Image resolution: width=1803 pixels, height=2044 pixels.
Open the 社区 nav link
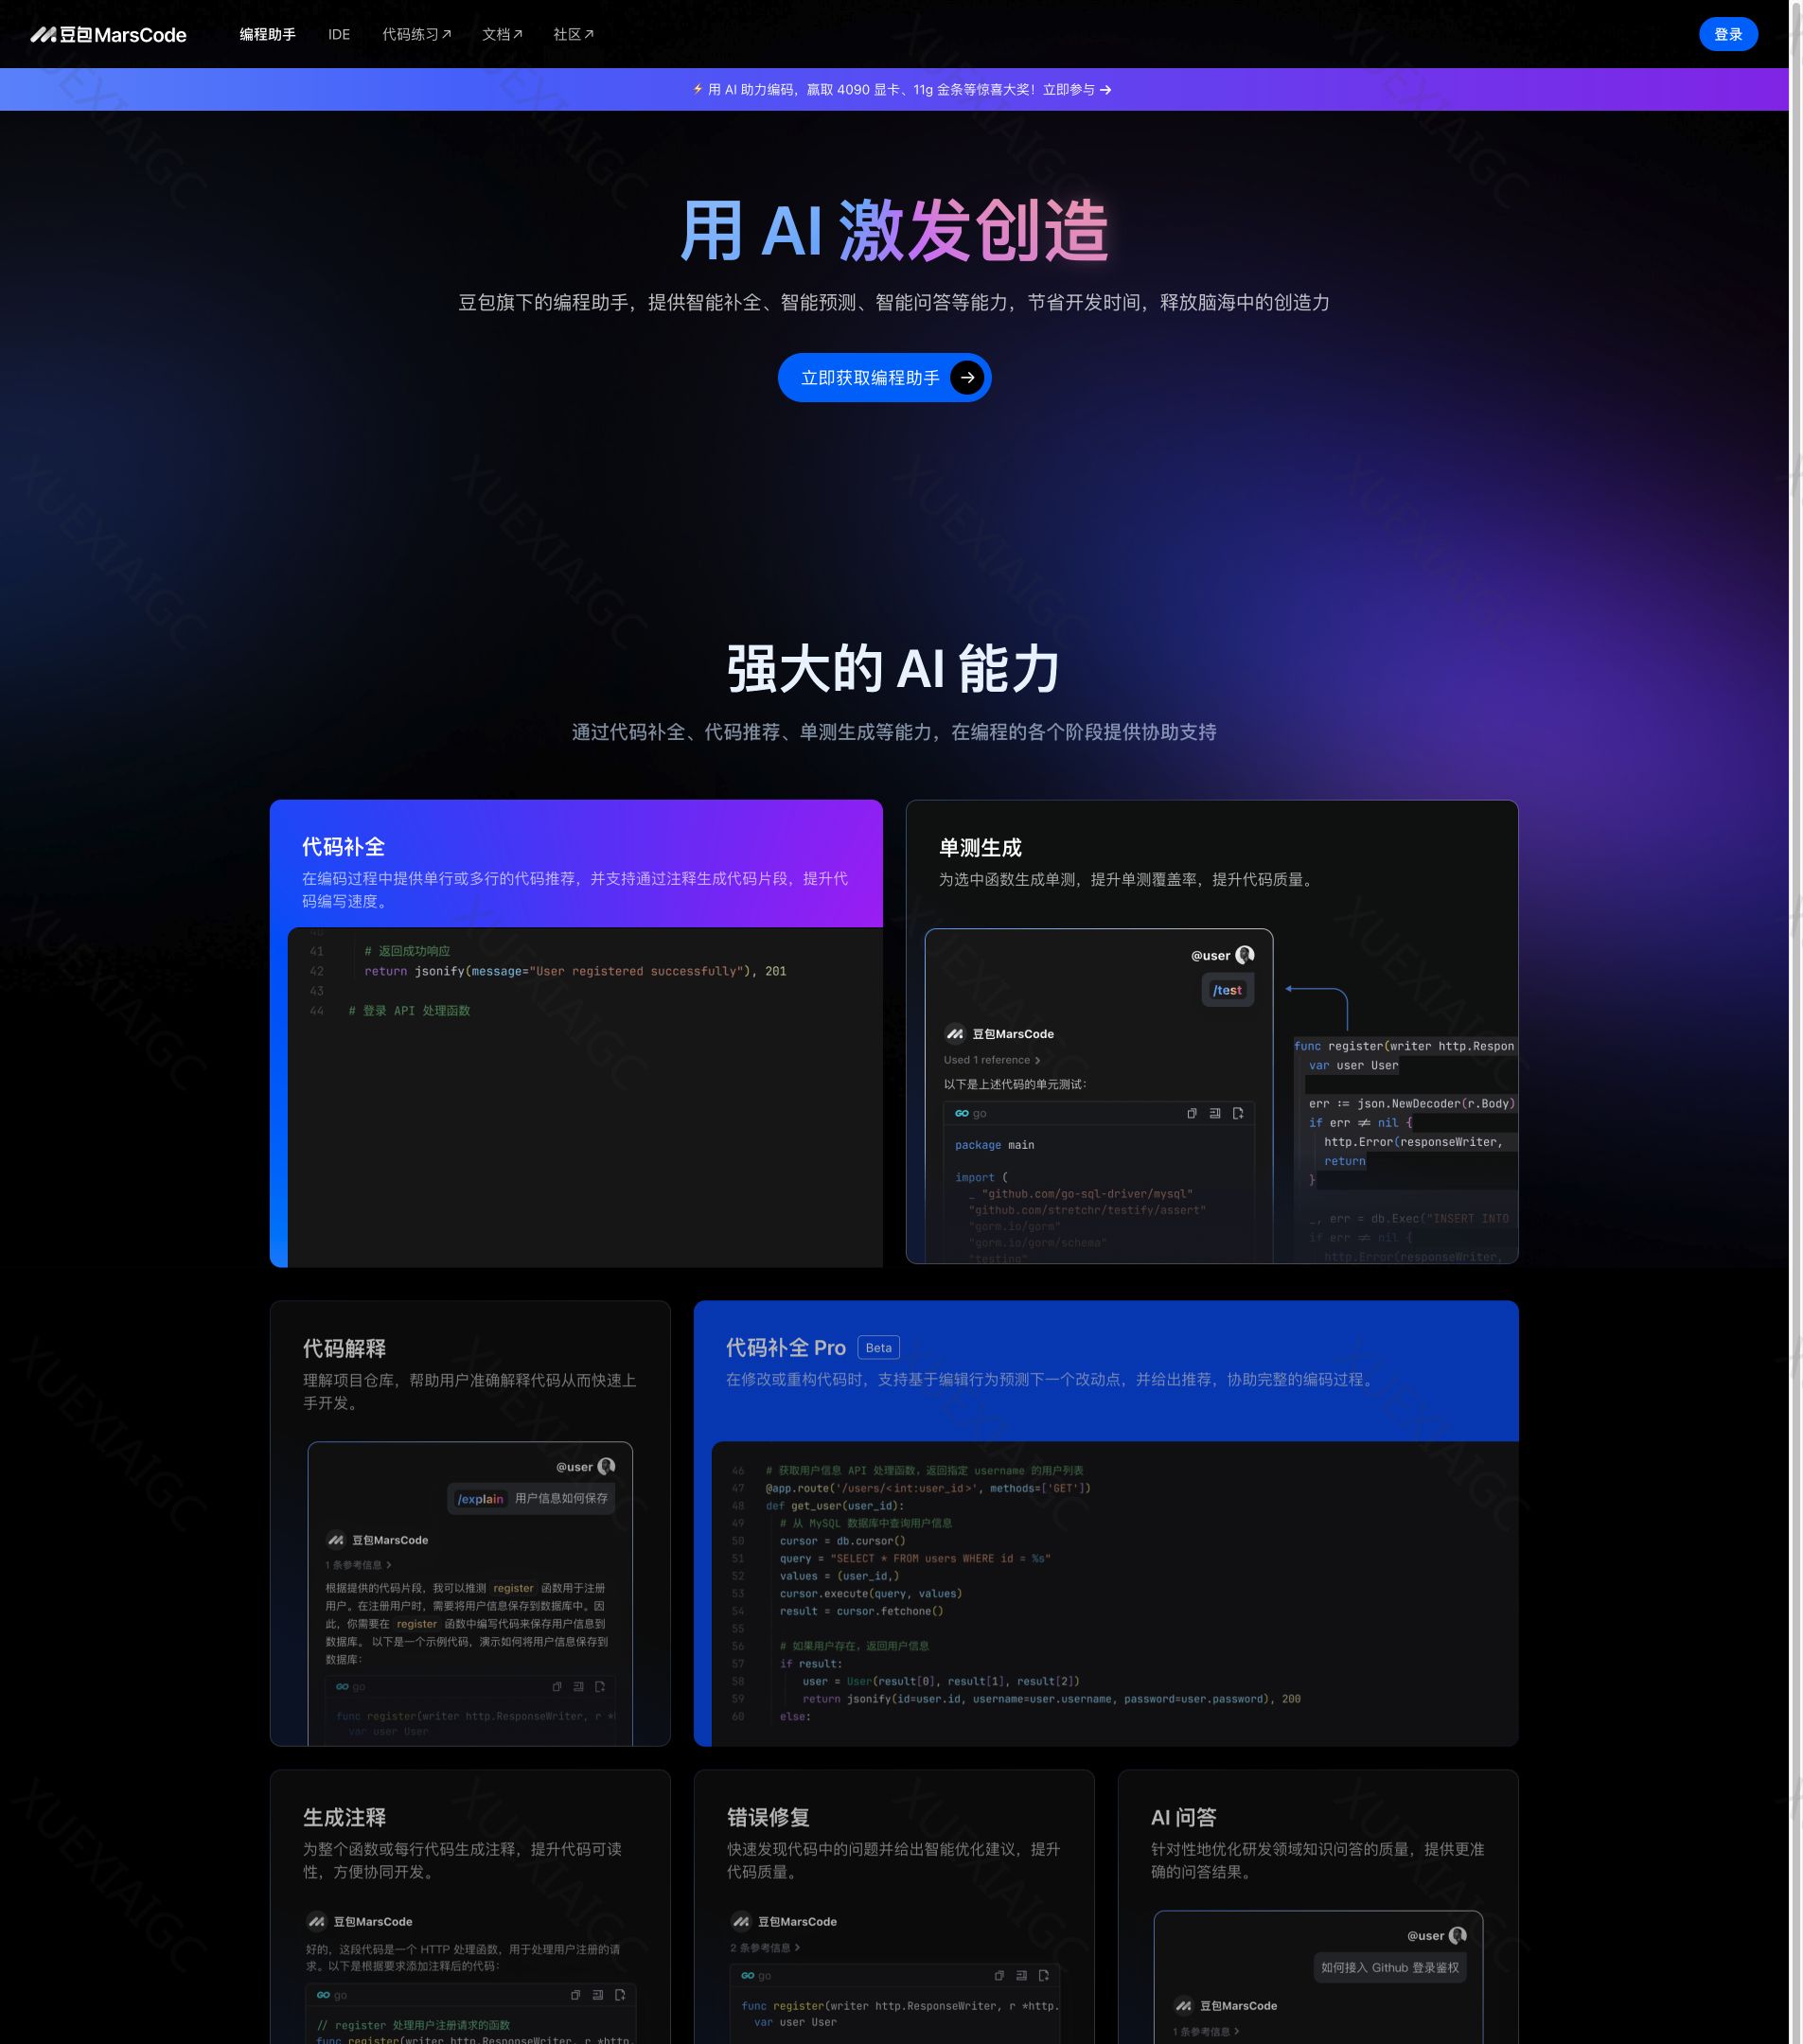point(573,35)
